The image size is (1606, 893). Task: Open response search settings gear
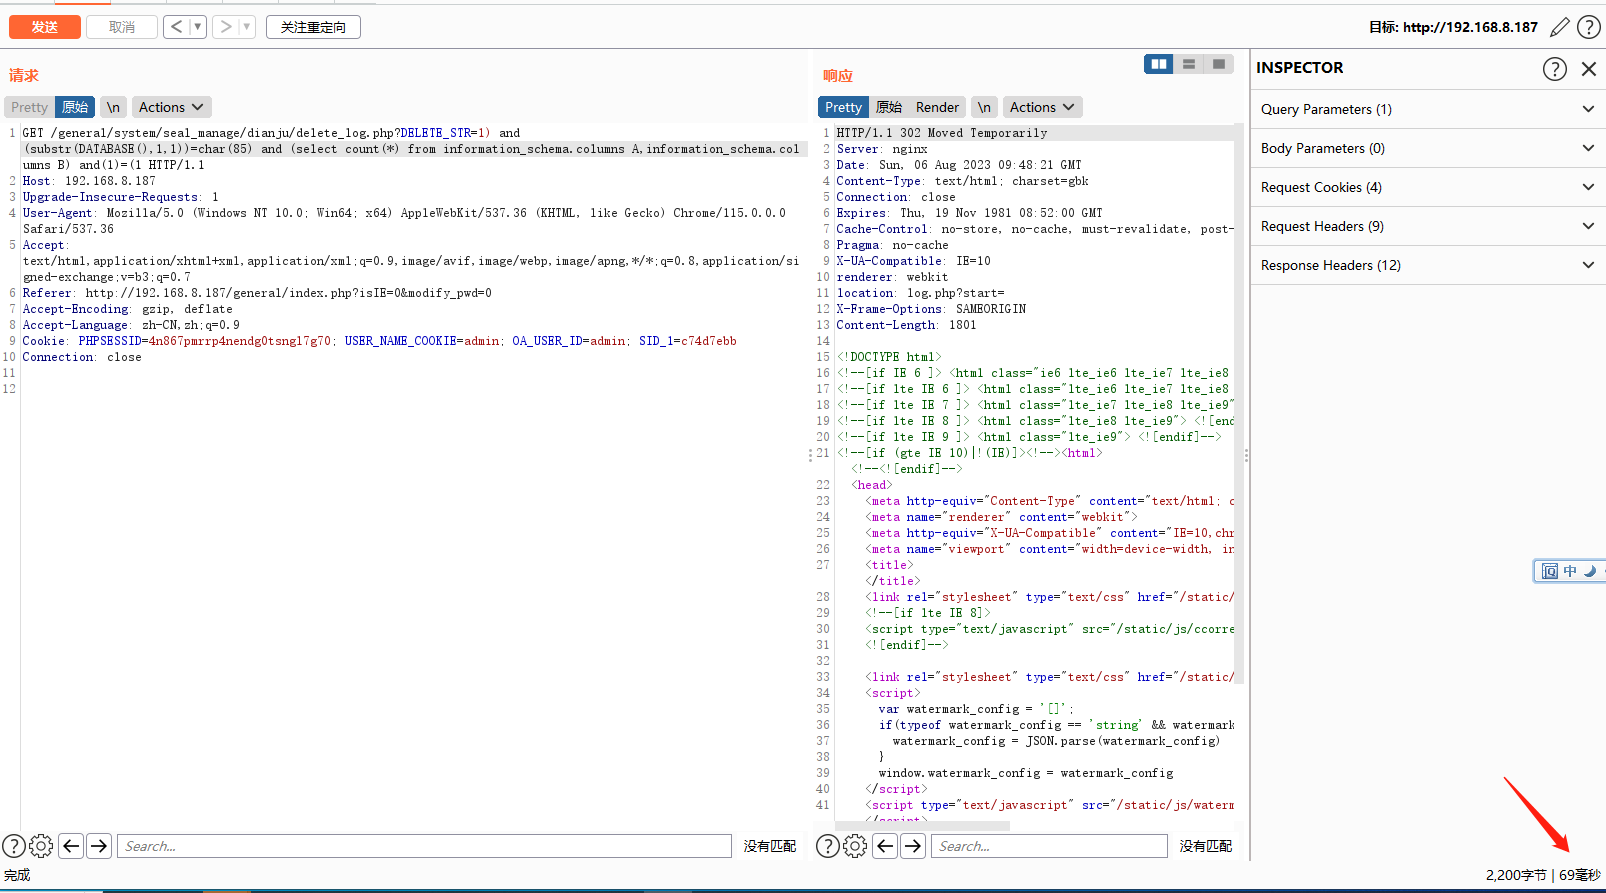pos(855,846)
